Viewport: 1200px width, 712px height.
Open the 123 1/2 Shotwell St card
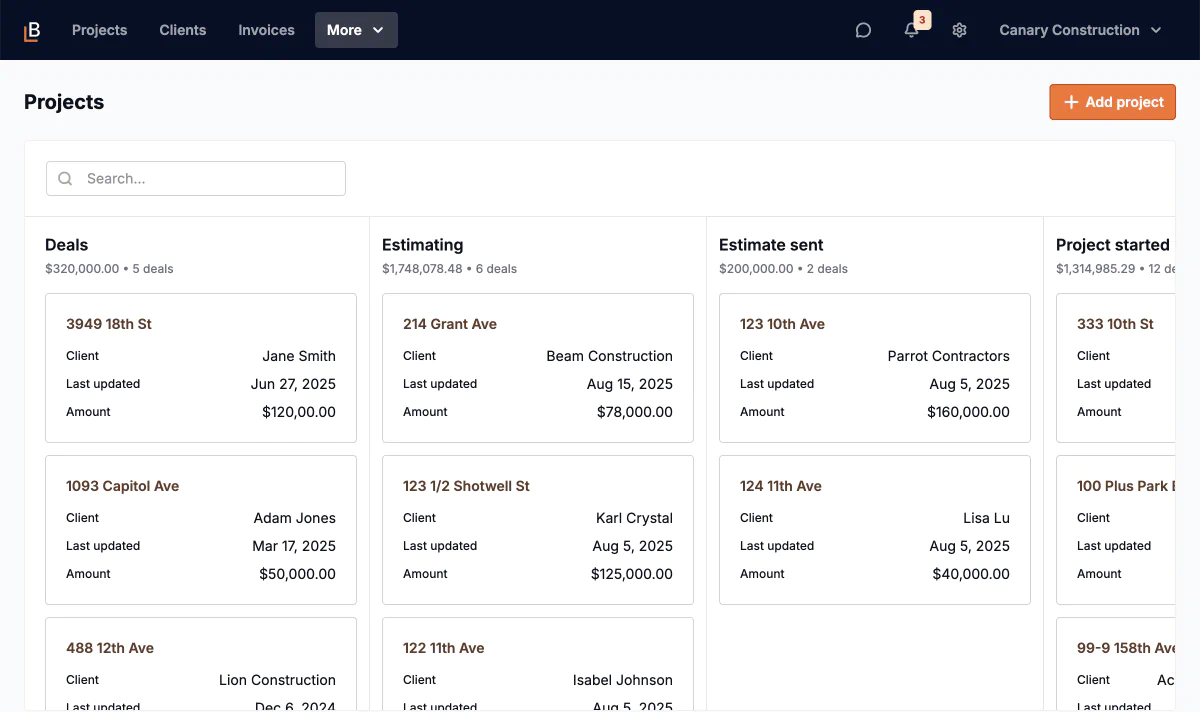538,530
